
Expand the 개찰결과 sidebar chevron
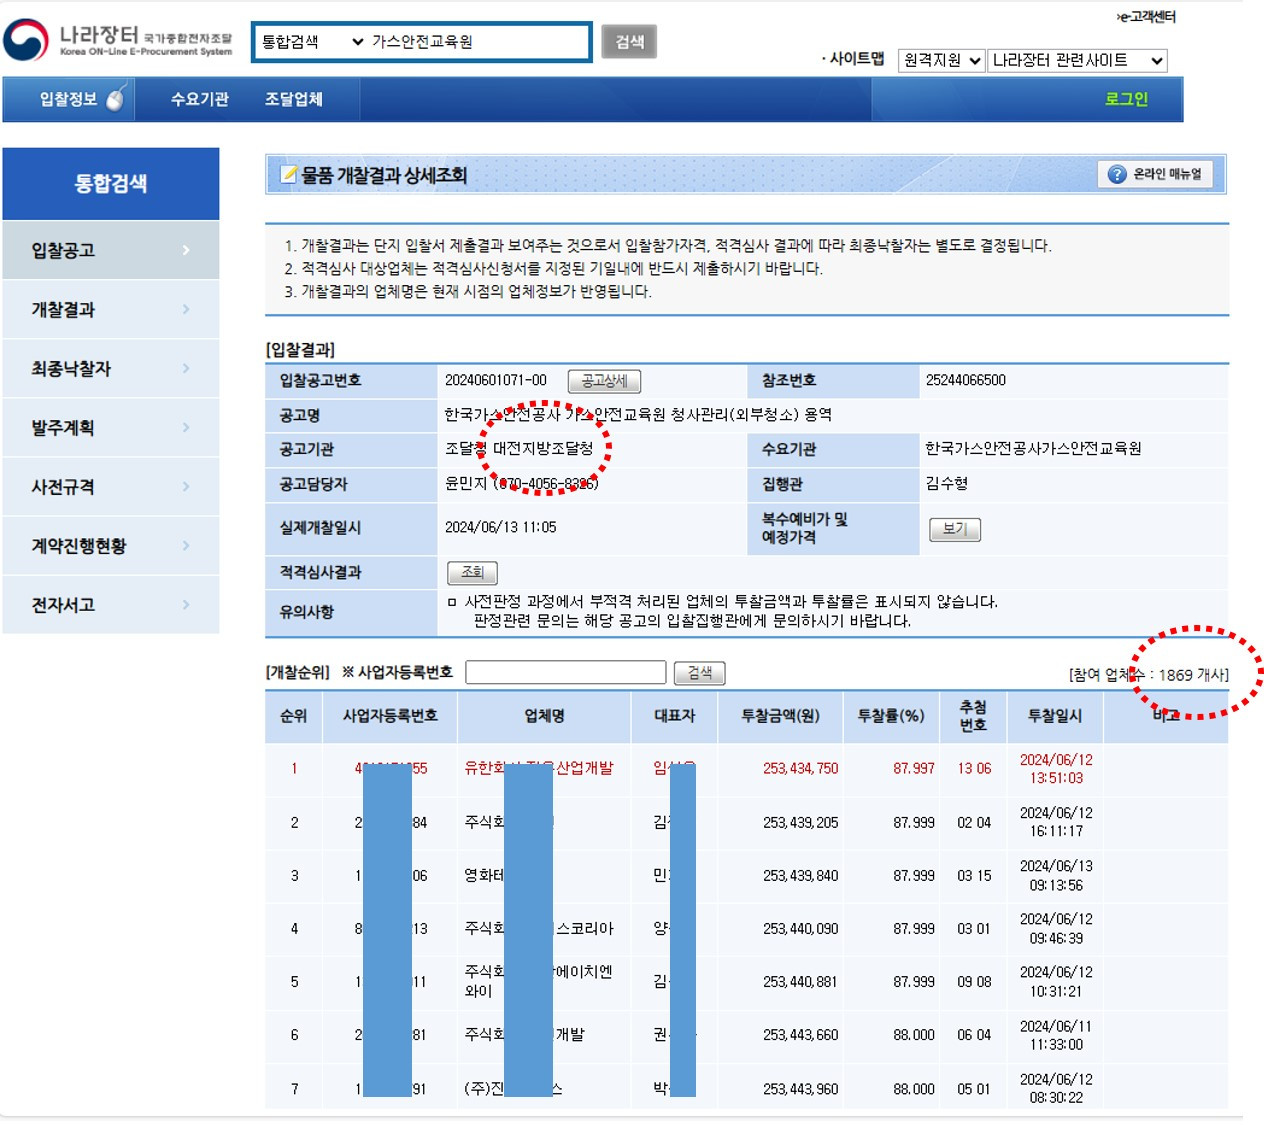point(185,309)
